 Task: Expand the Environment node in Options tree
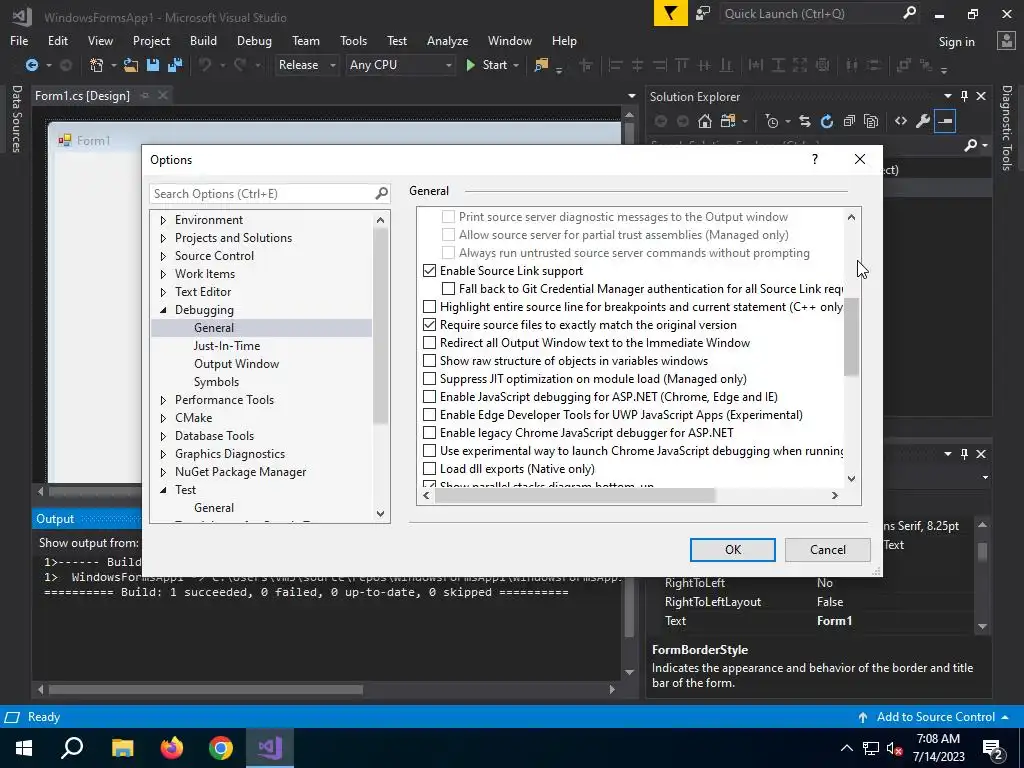(x=163, y=220)
